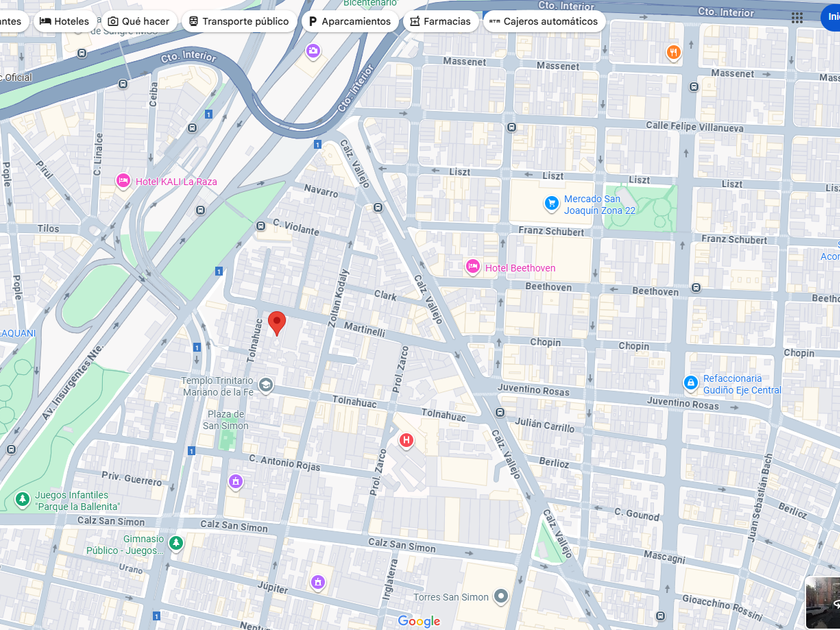Click the Hotel KALI La Raza label
840x630 pixels.
(x=176, y=182)
